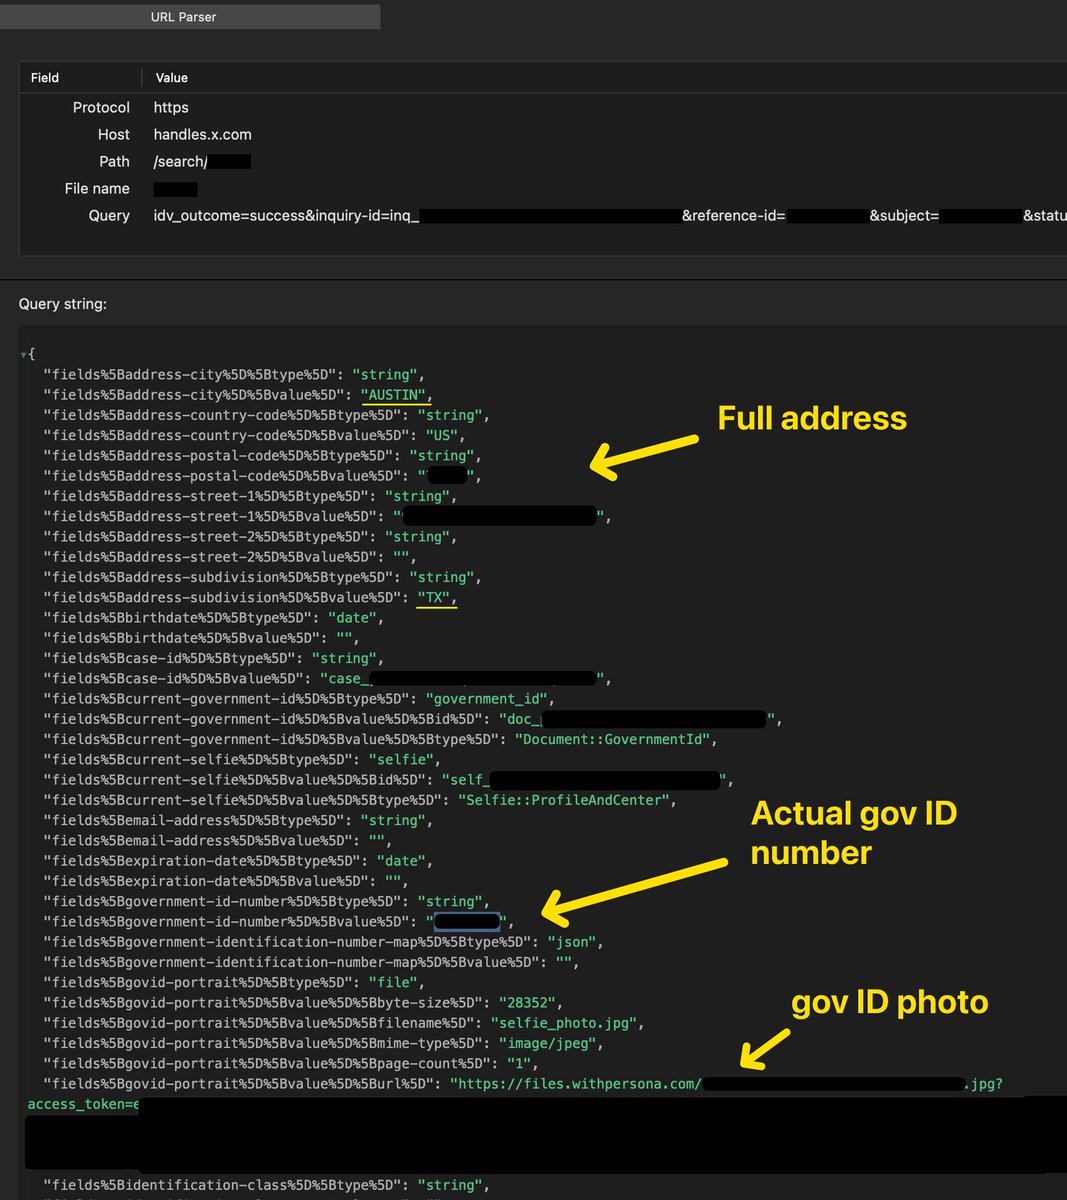Select the address-street-2 value key
1067x1200 pixels.
[214, 557]
